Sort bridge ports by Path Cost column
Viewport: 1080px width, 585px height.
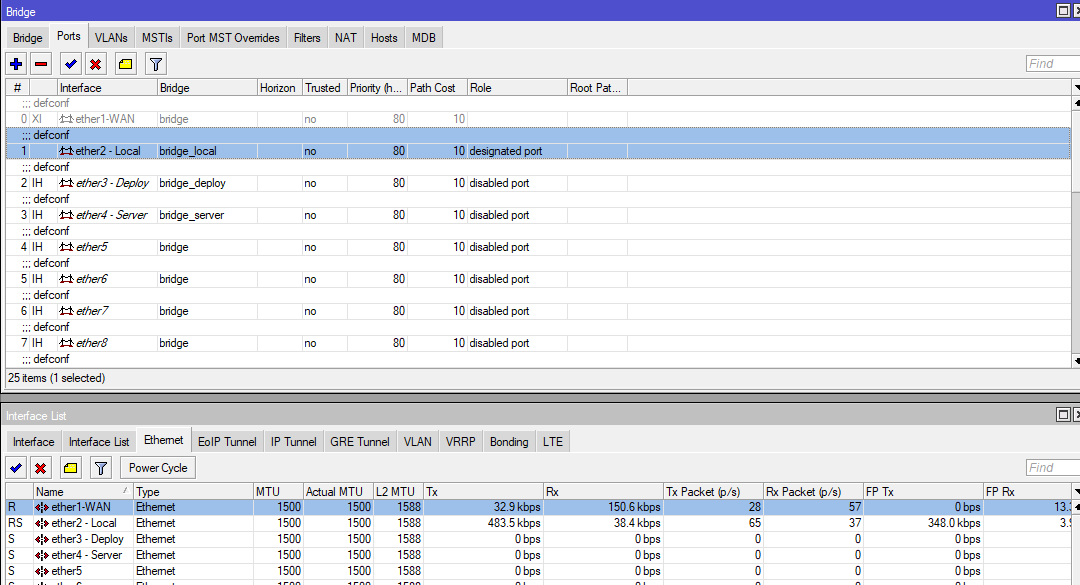(x=437, y=88)
